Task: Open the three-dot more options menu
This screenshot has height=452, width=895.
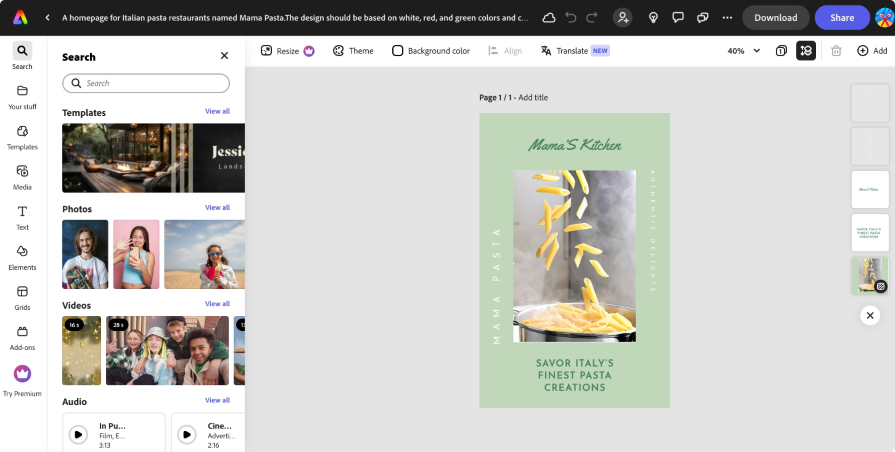Action: point(726,18)
